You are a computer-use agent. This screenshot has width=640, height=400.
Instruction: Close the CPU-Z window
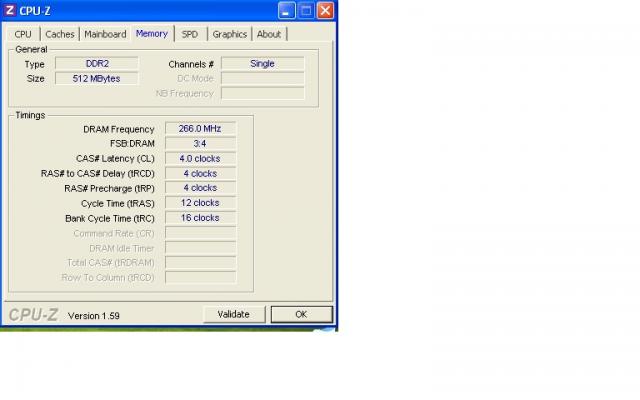coord(326,11)
